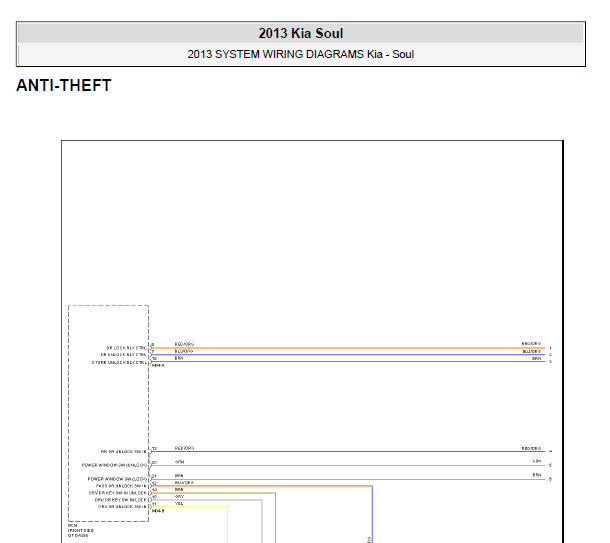Click terminal number '2' at right wire end
This screenshot has height=543, width=610.
point(550,355)
